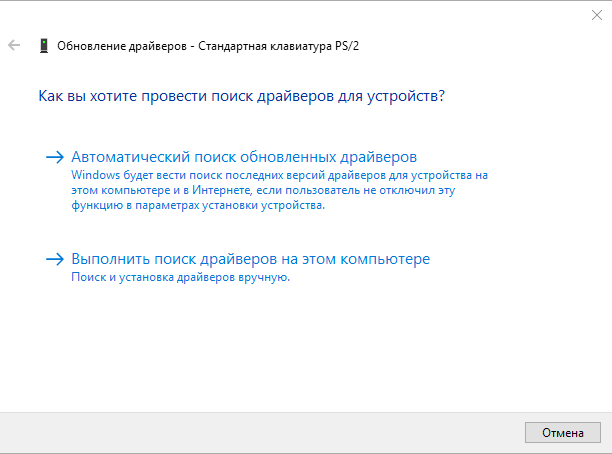
Task: Click the resize grip in the bottom-right corner
Action: coord(606,448)
